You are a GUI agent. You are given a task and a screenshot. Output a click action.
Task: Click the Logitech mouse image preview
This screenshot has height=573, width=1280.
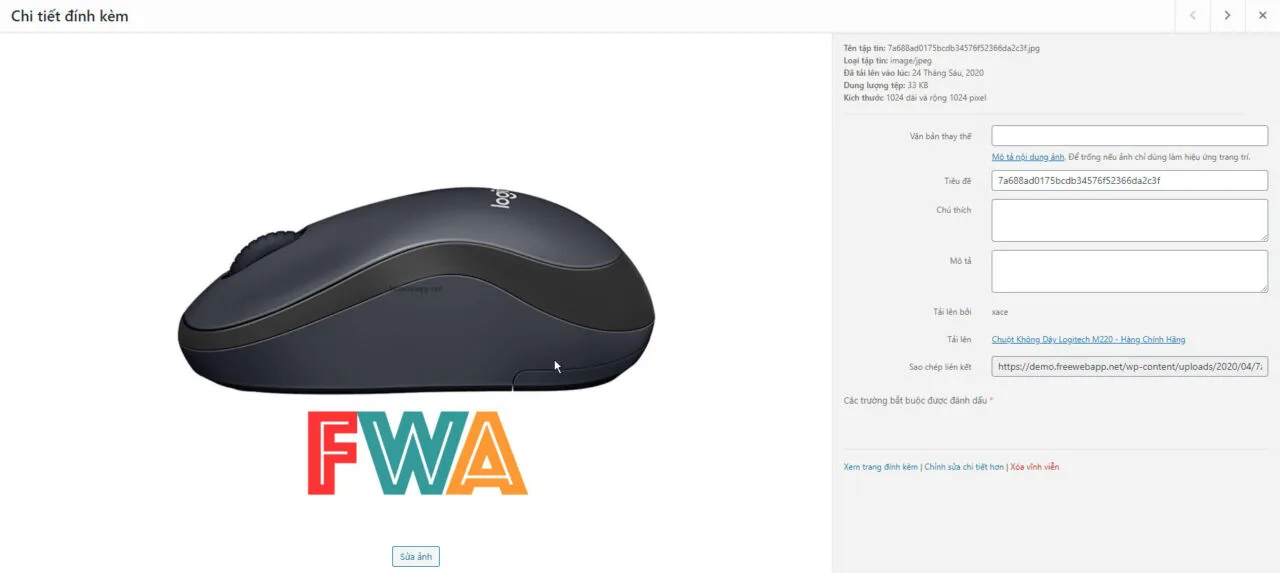416,291
